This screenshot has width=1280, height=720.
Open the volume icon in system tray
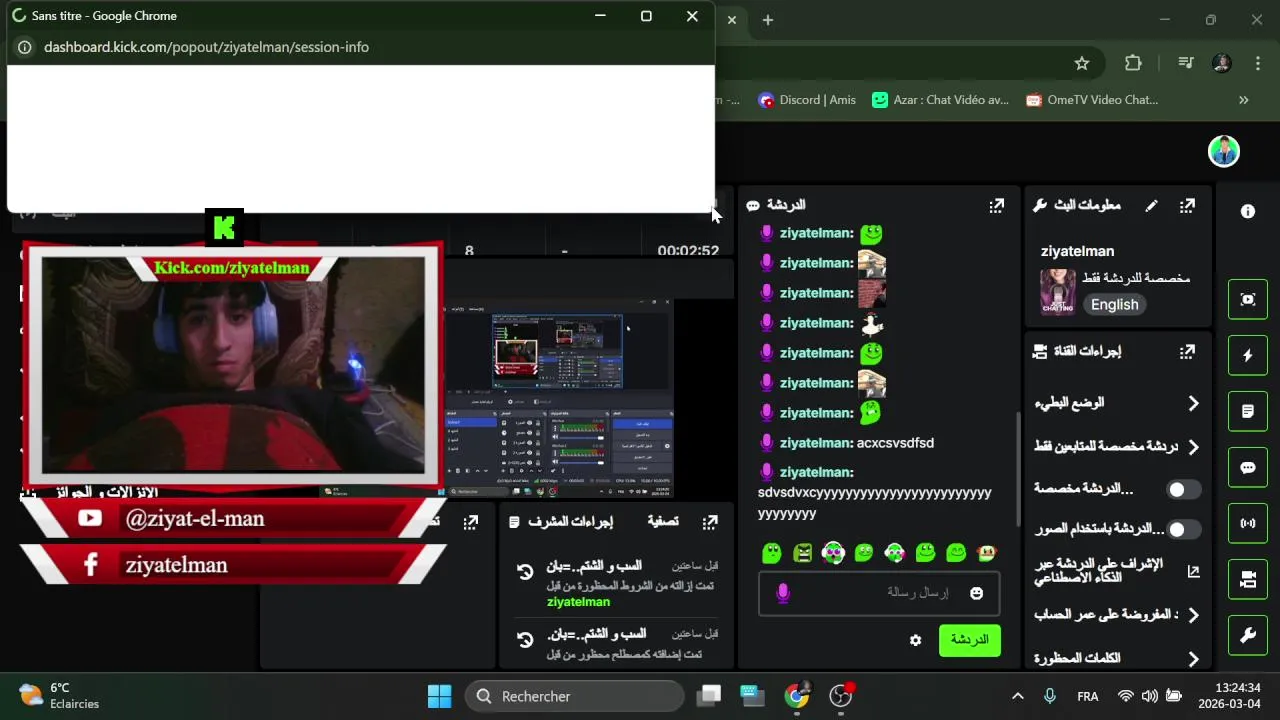1150,696
